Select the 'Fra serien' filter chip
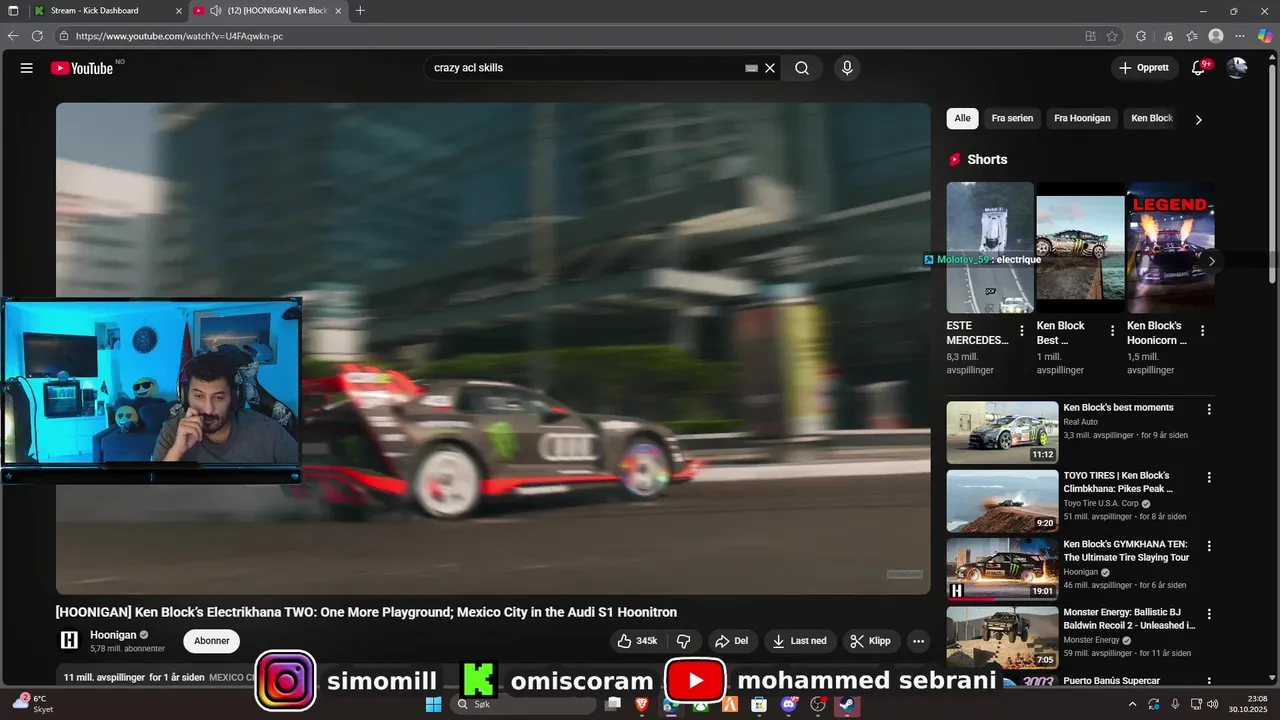 tap(1012, 118)
